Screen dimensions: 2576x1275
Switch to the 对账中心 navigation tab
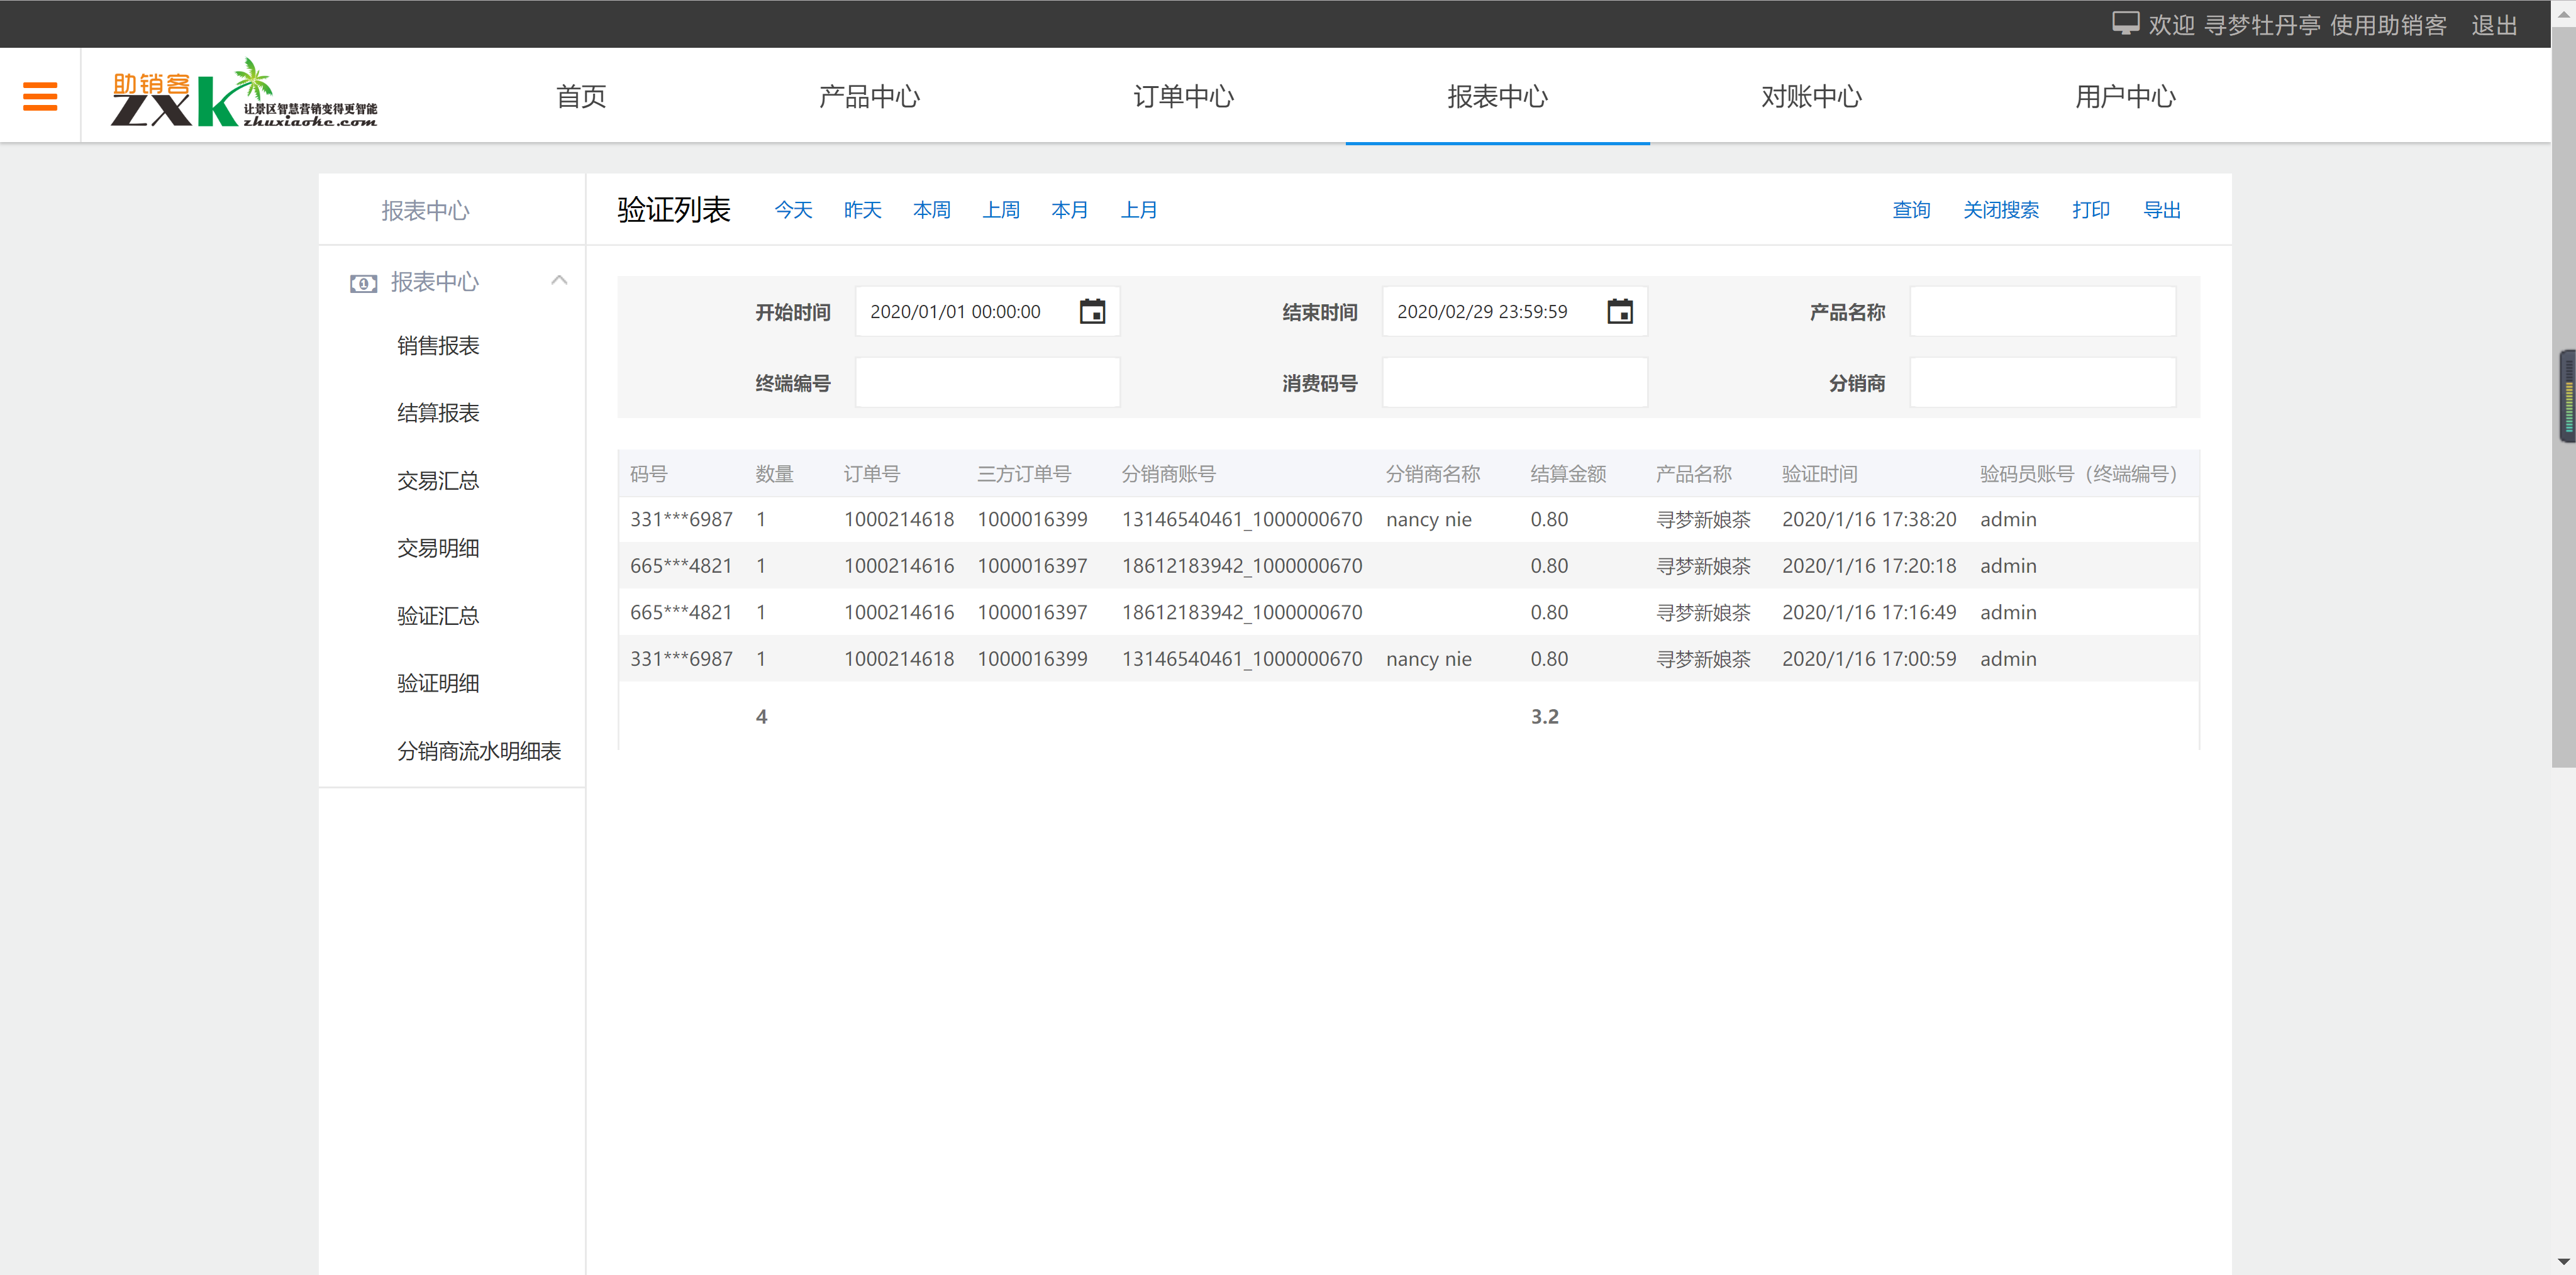[1810, 96]
